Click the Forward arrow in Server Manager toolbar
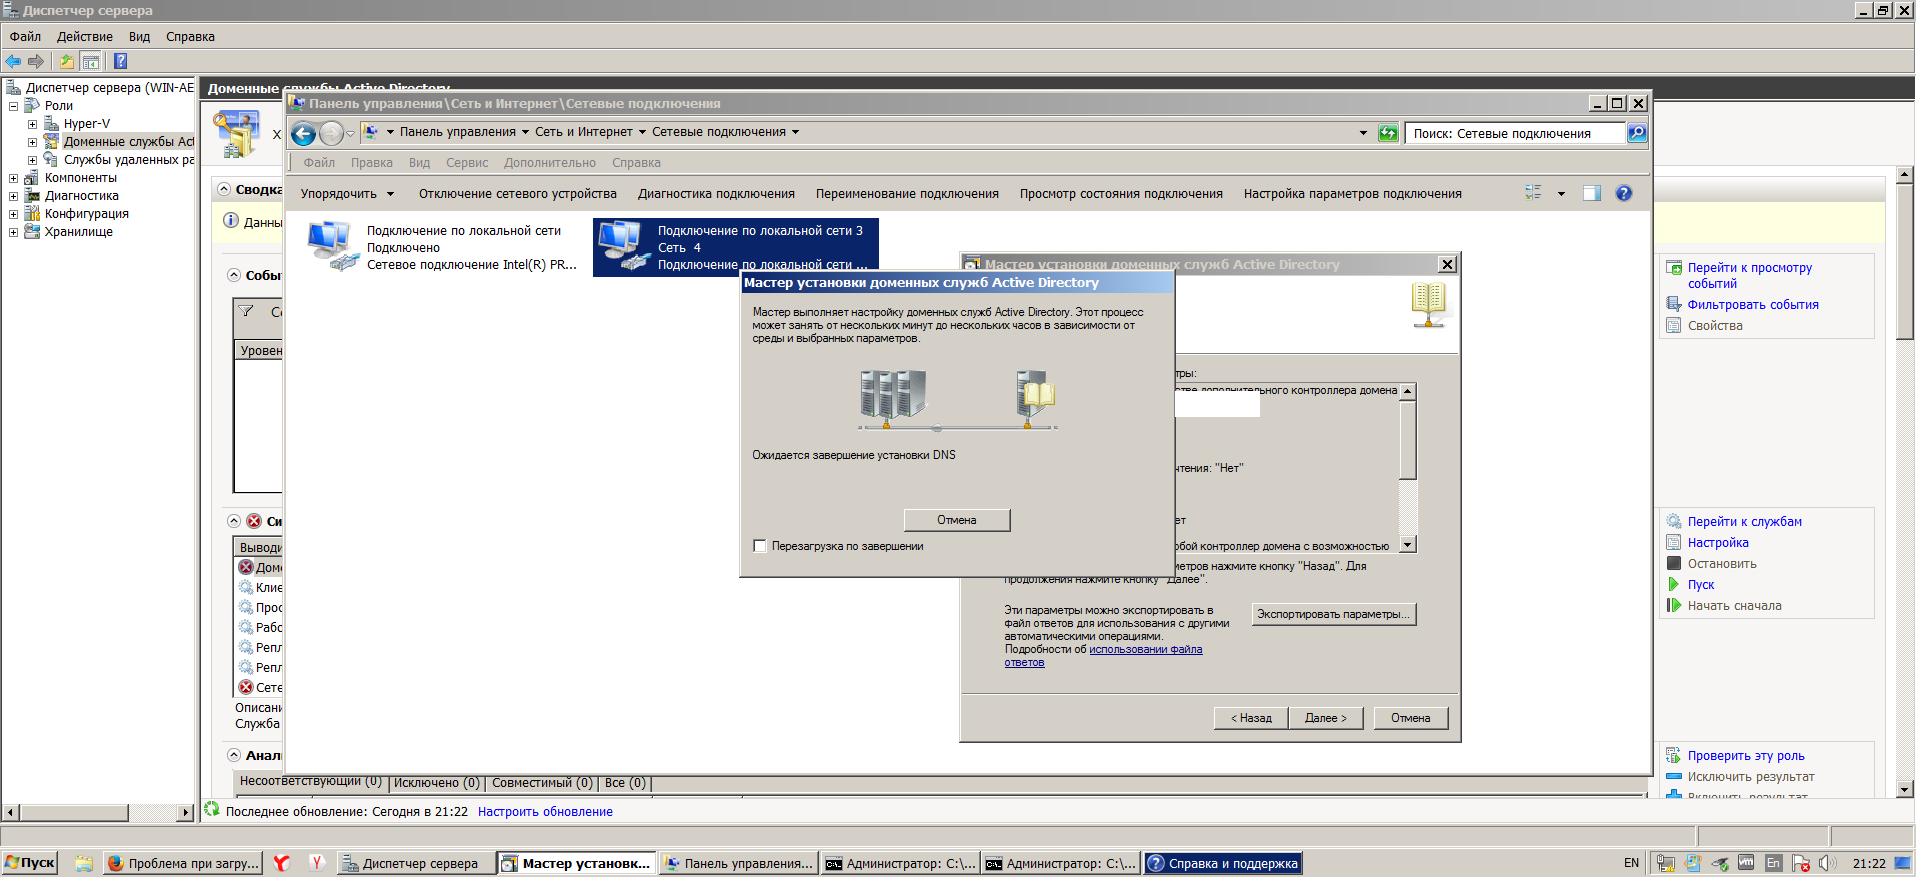 coord(36,61)
